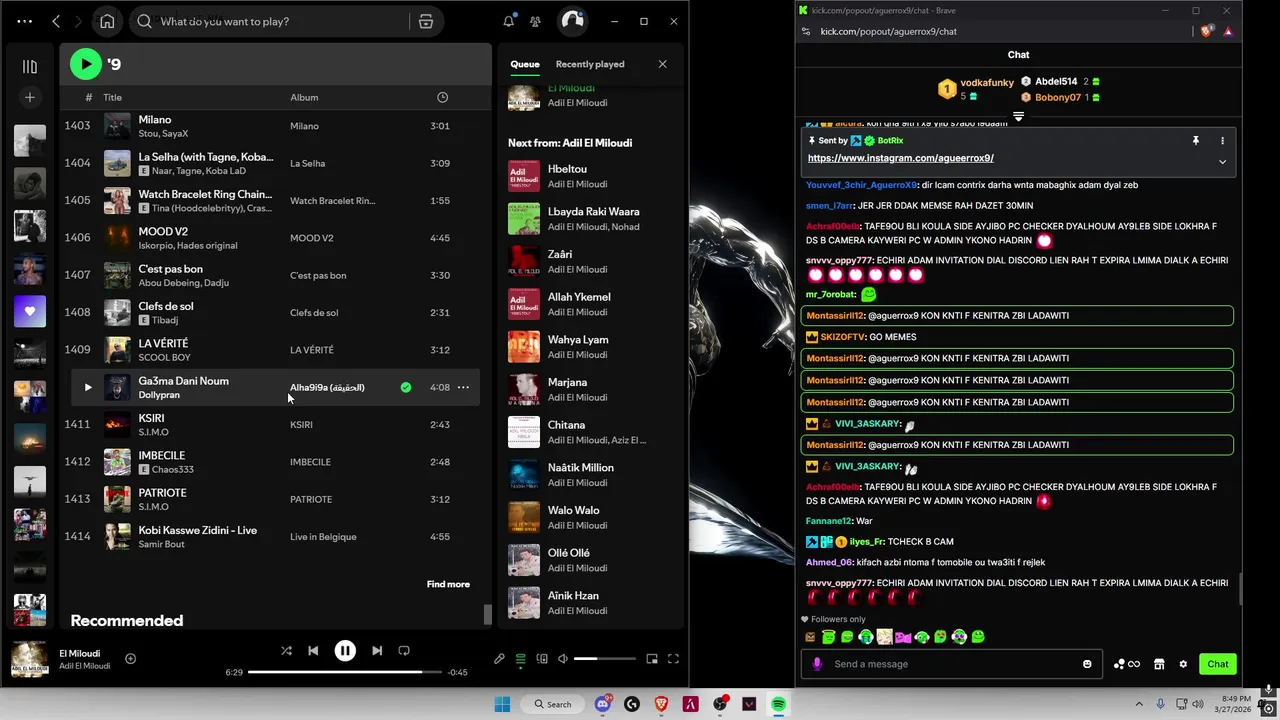Open more options for Ga3ma Dani Noum
Viewport: 1280px width, 720px height.
[463, 387]
